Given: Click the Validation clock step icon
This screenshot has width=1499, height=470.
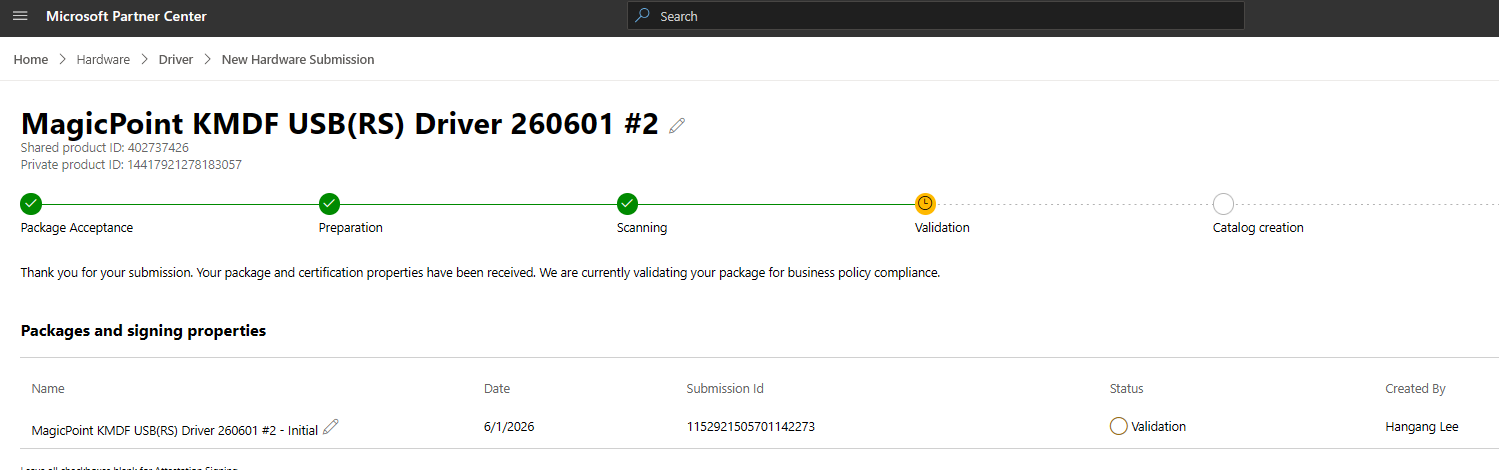Looking at the screenshot, I should click(925, 204).
